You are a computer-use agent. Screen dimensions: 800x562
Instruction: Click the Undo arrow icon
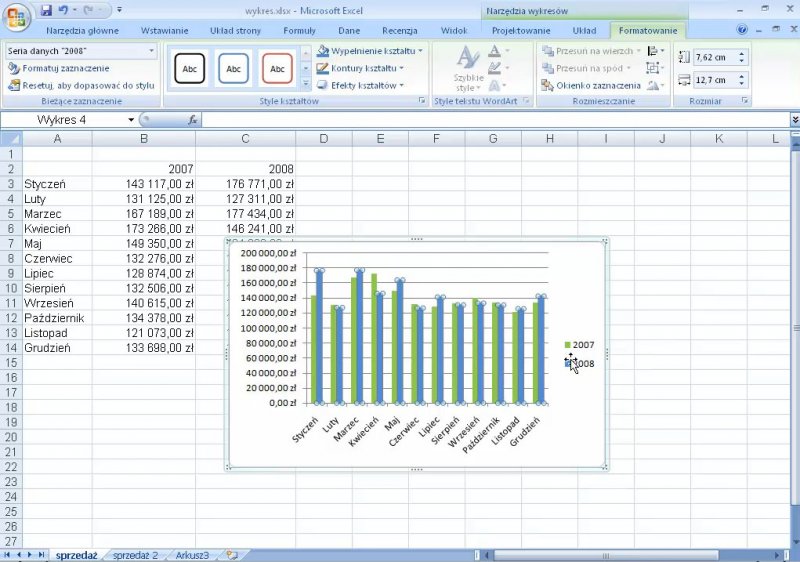click(x=63, y=10)
